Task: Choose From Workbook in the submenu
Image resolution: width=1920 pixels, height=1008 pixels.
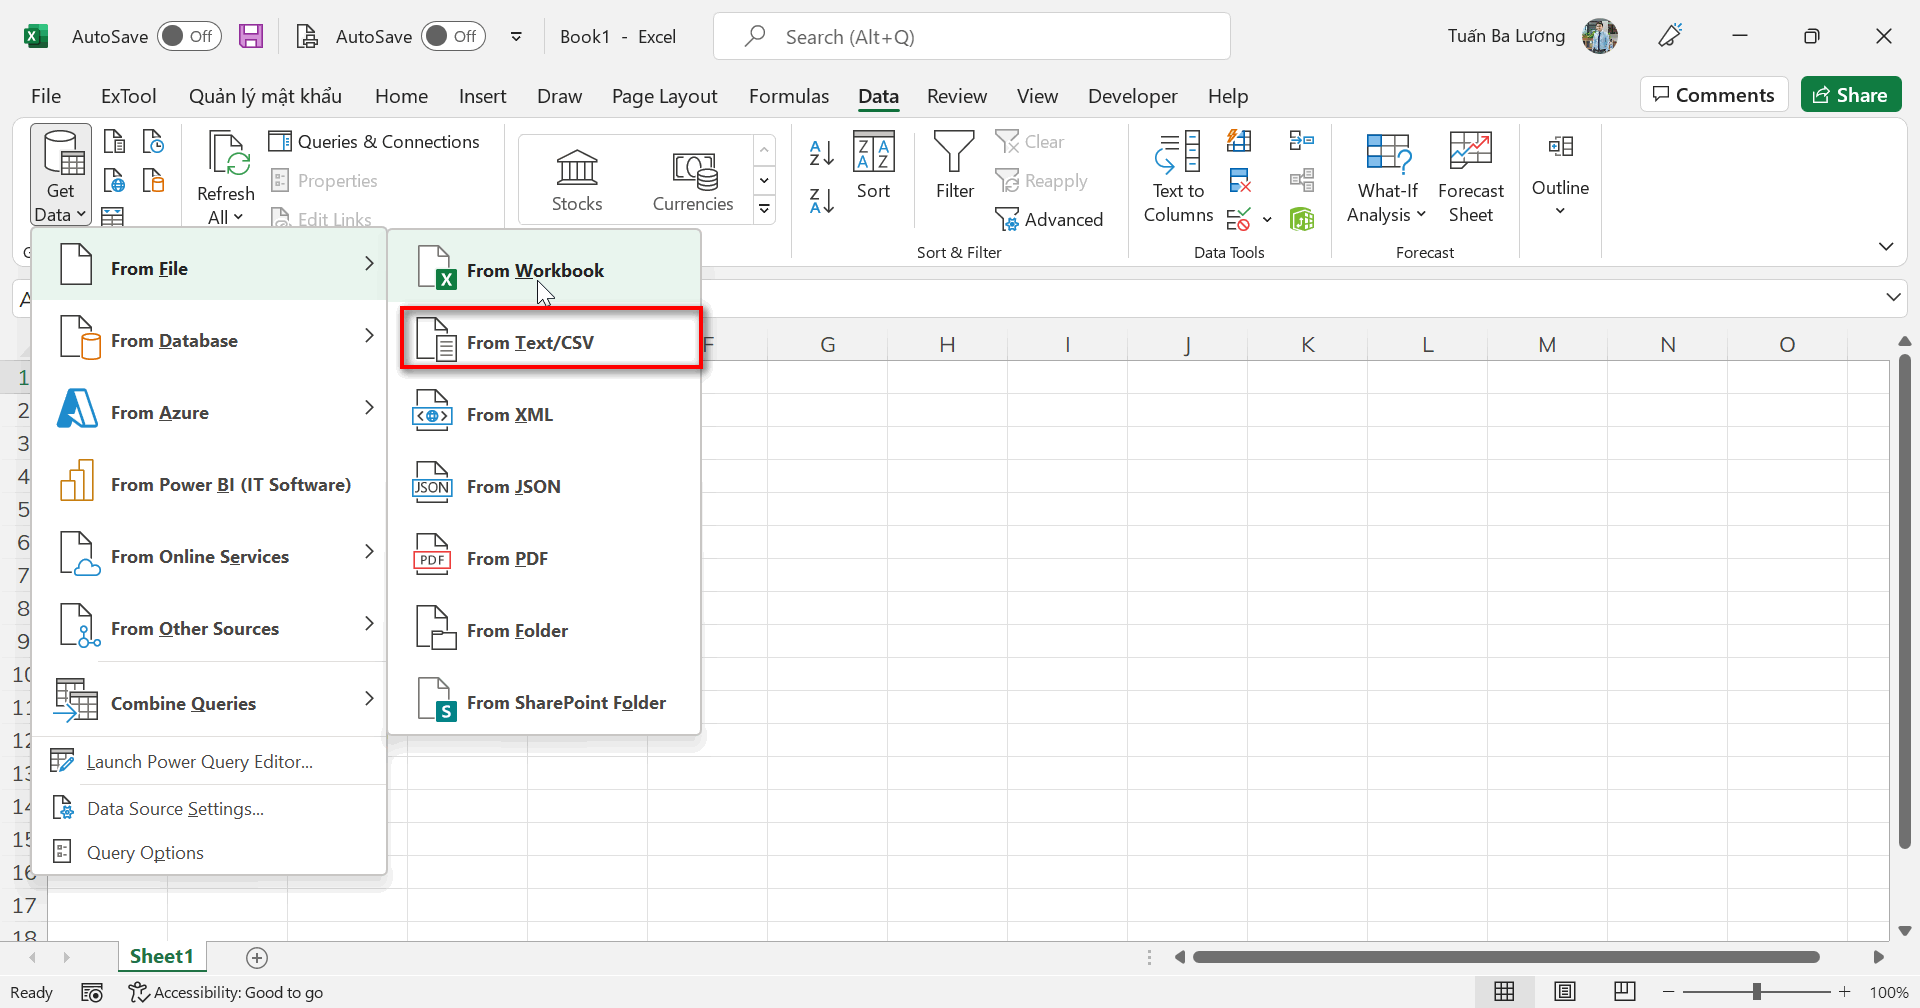Action: [545, 270]
